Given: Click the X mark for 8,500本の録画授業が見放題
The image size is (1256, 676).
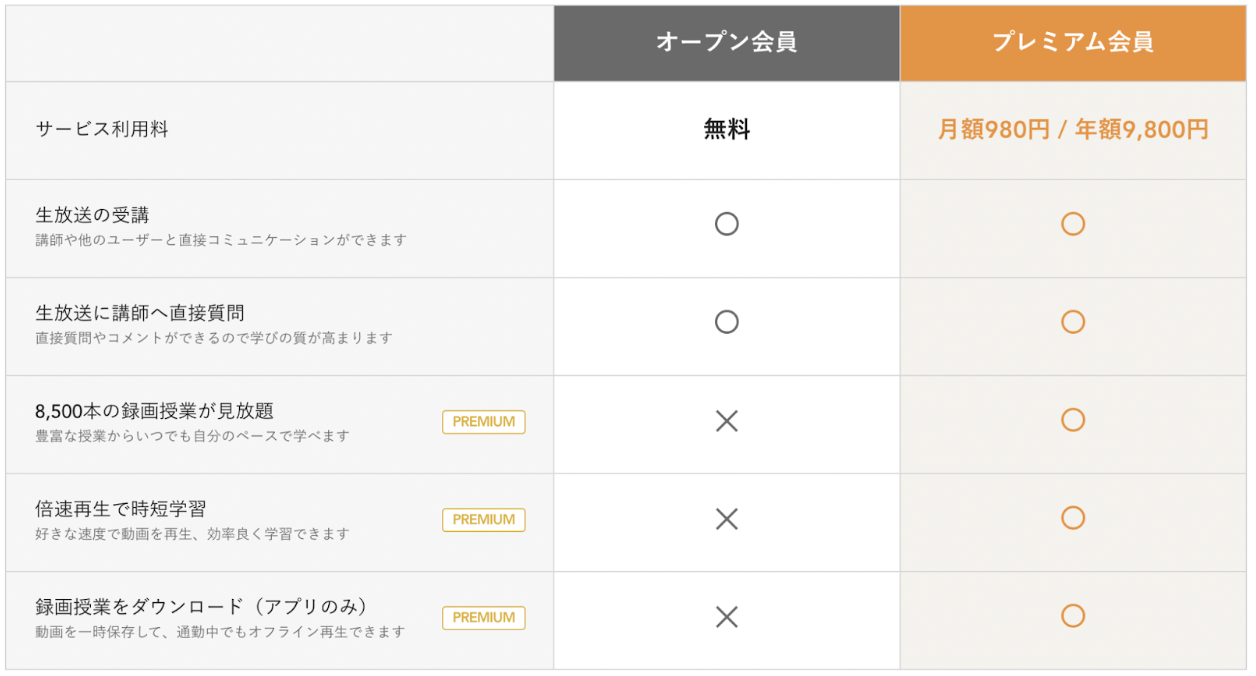Looking at the screenshot, I should coord(726,421).
